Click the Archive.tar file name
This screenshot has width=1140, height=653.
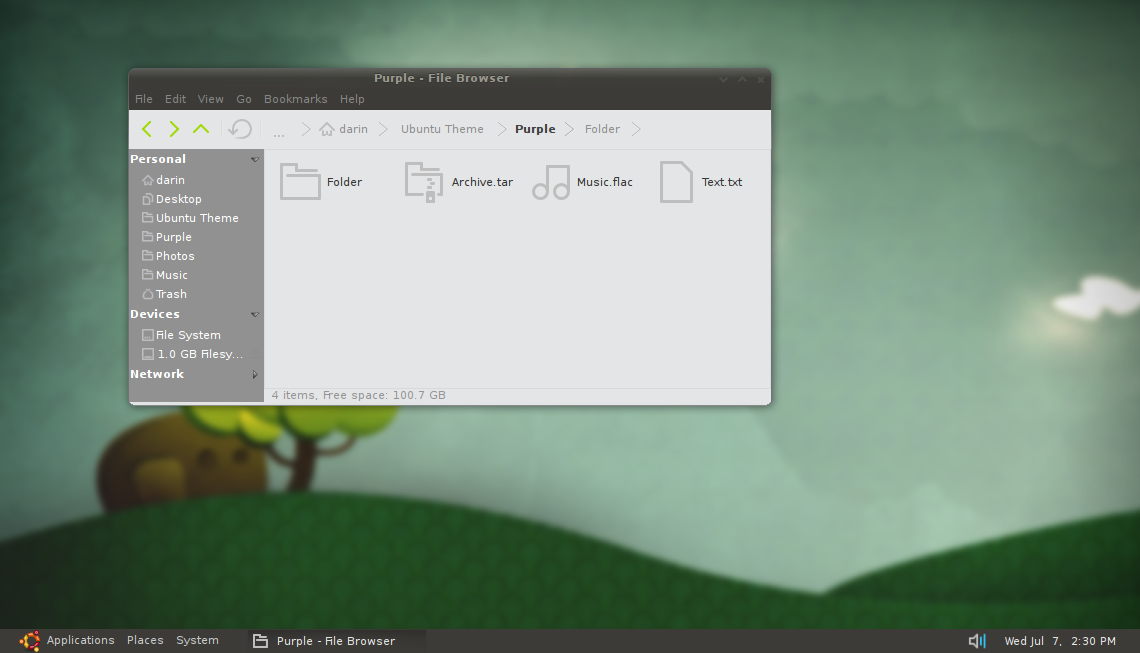(x=482, y=182)
